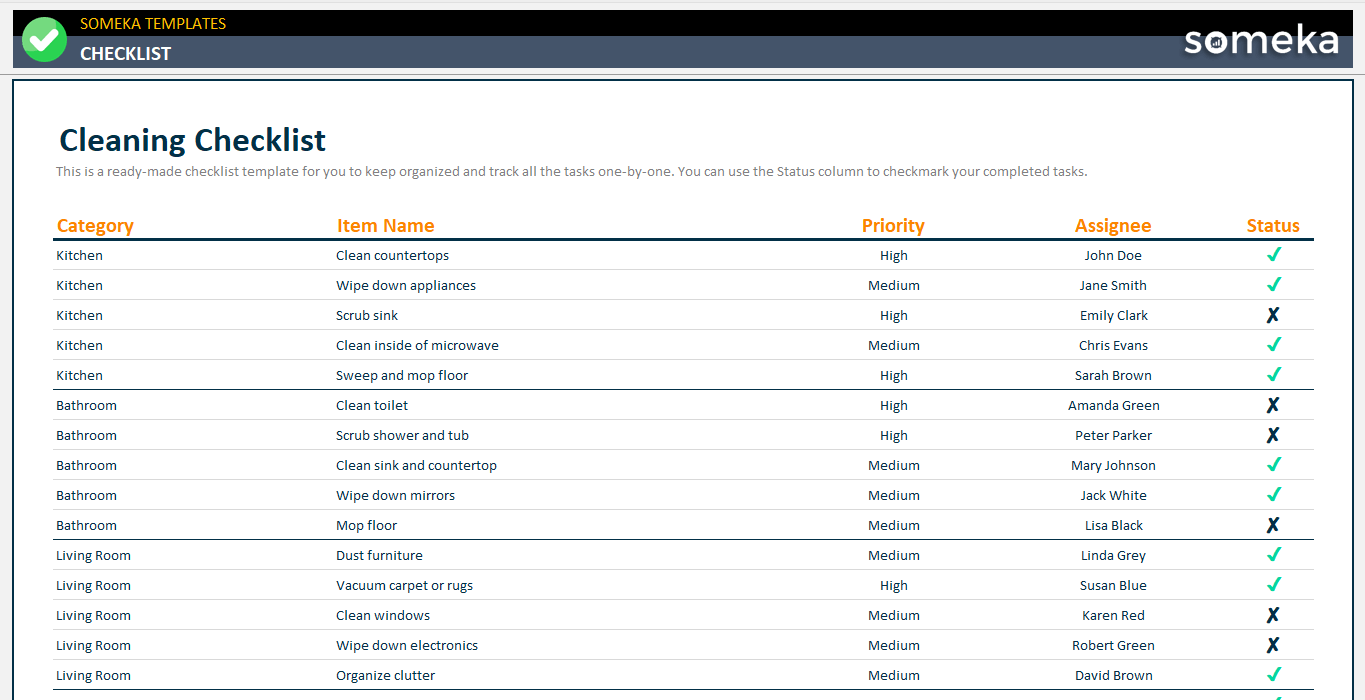Click the green checkmark logo icon
The image size is (1365, 700).
(44, 40)
